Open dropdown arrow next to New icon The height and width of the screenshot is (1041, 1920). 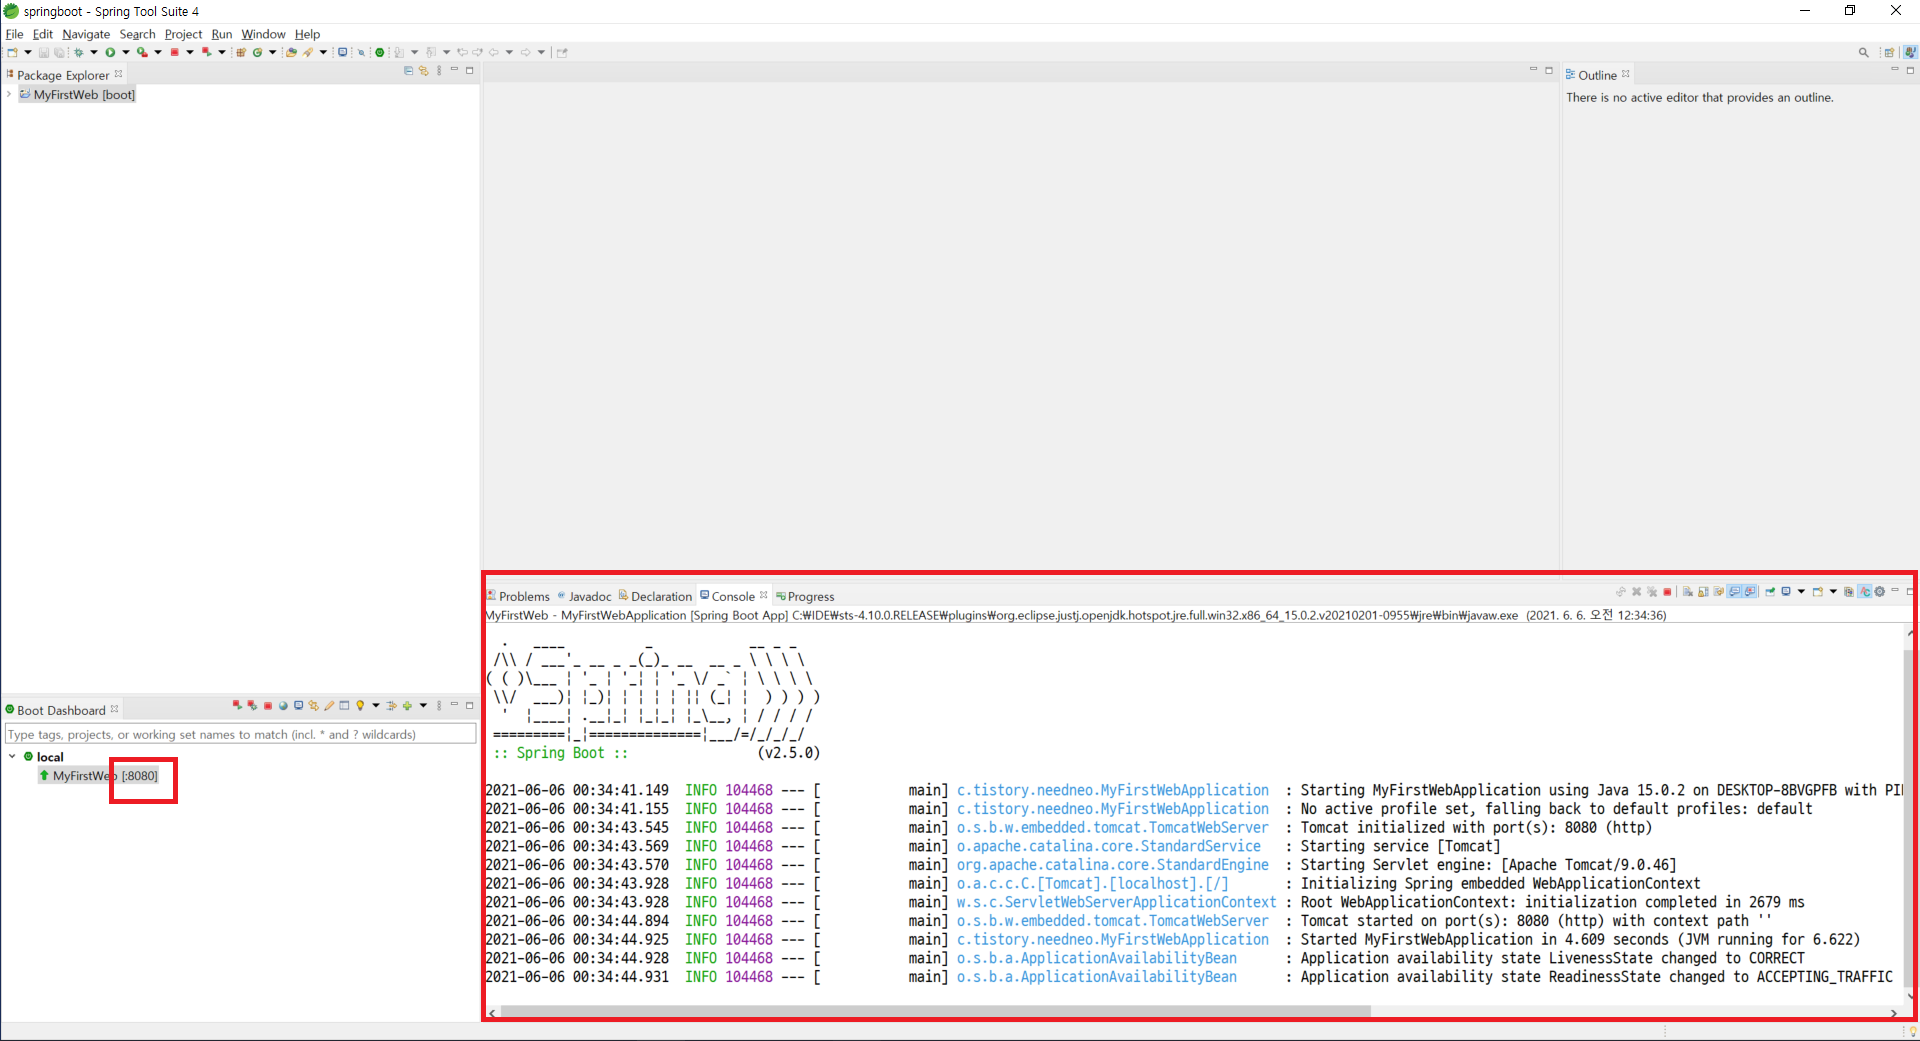pos(28,52)
